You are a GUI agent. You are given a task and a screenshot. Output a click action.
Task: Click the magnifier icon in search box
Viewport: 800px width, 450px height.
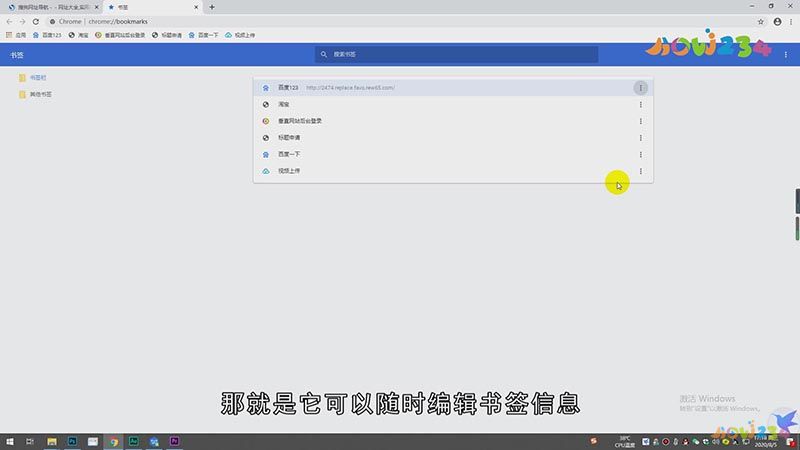[323, 54]
